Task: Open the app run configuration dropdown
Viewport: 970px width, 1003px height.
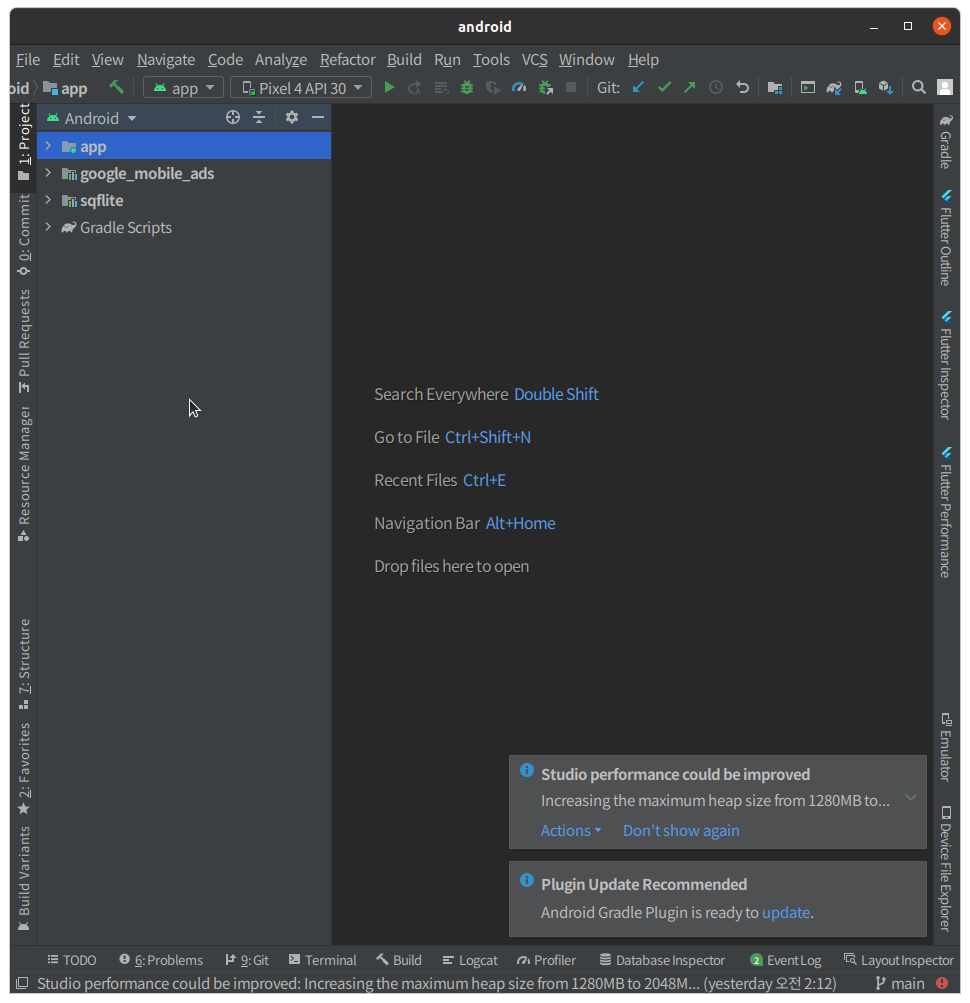Action: (183, 88)
